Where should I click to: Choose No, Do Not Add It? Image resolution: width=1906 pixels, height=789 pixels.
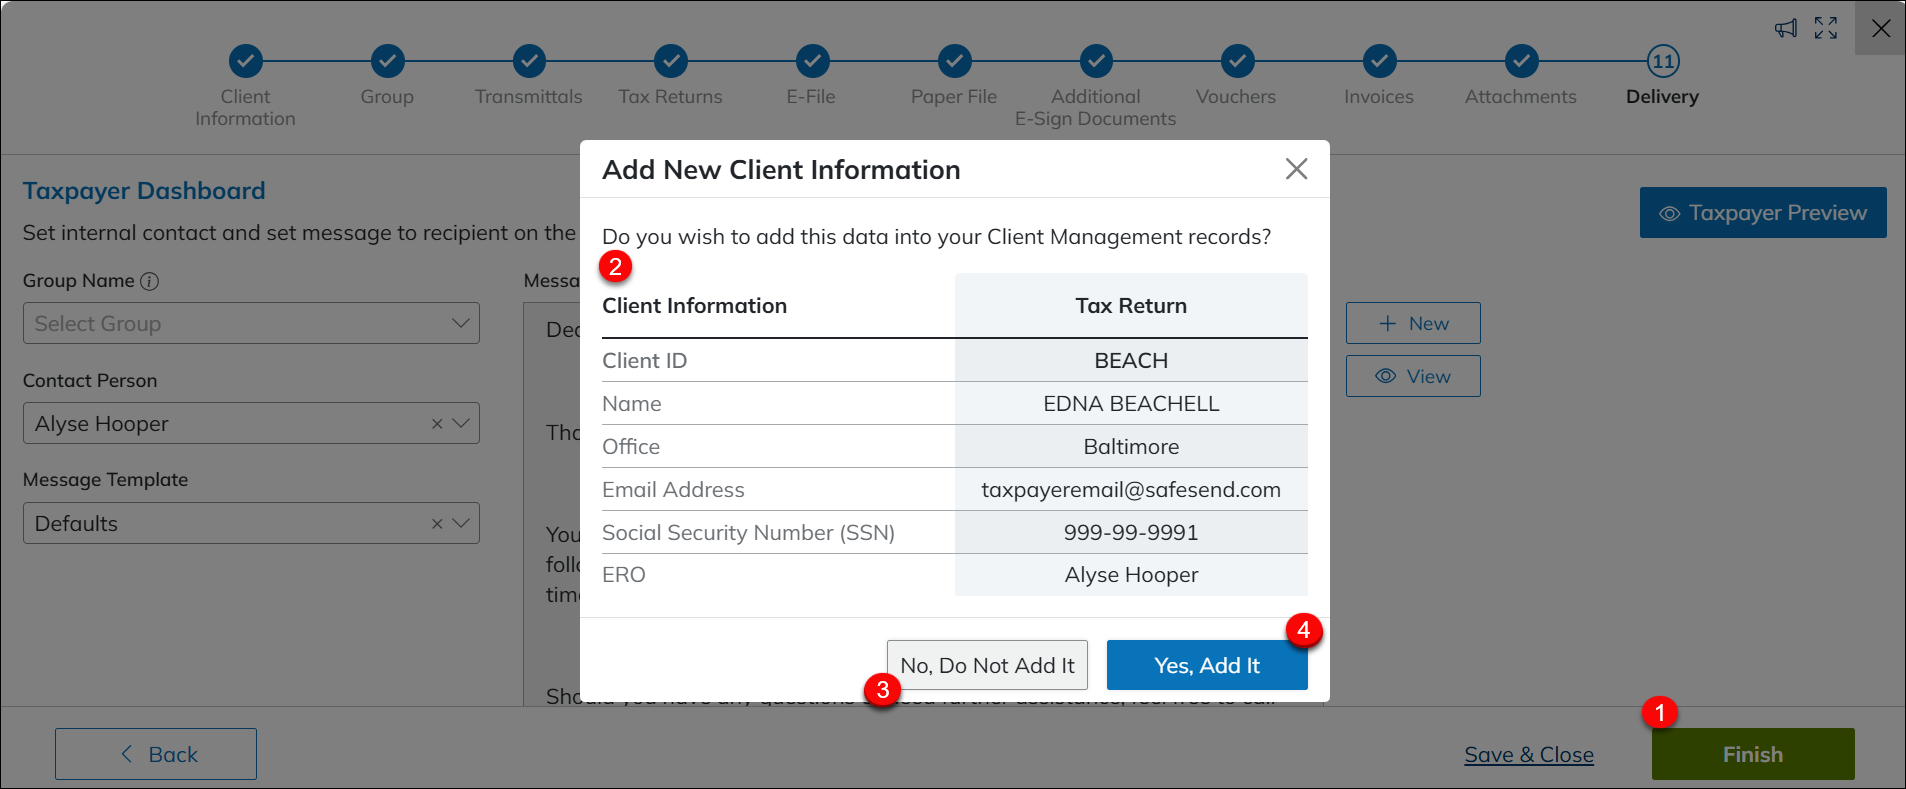tap(987, 665)
